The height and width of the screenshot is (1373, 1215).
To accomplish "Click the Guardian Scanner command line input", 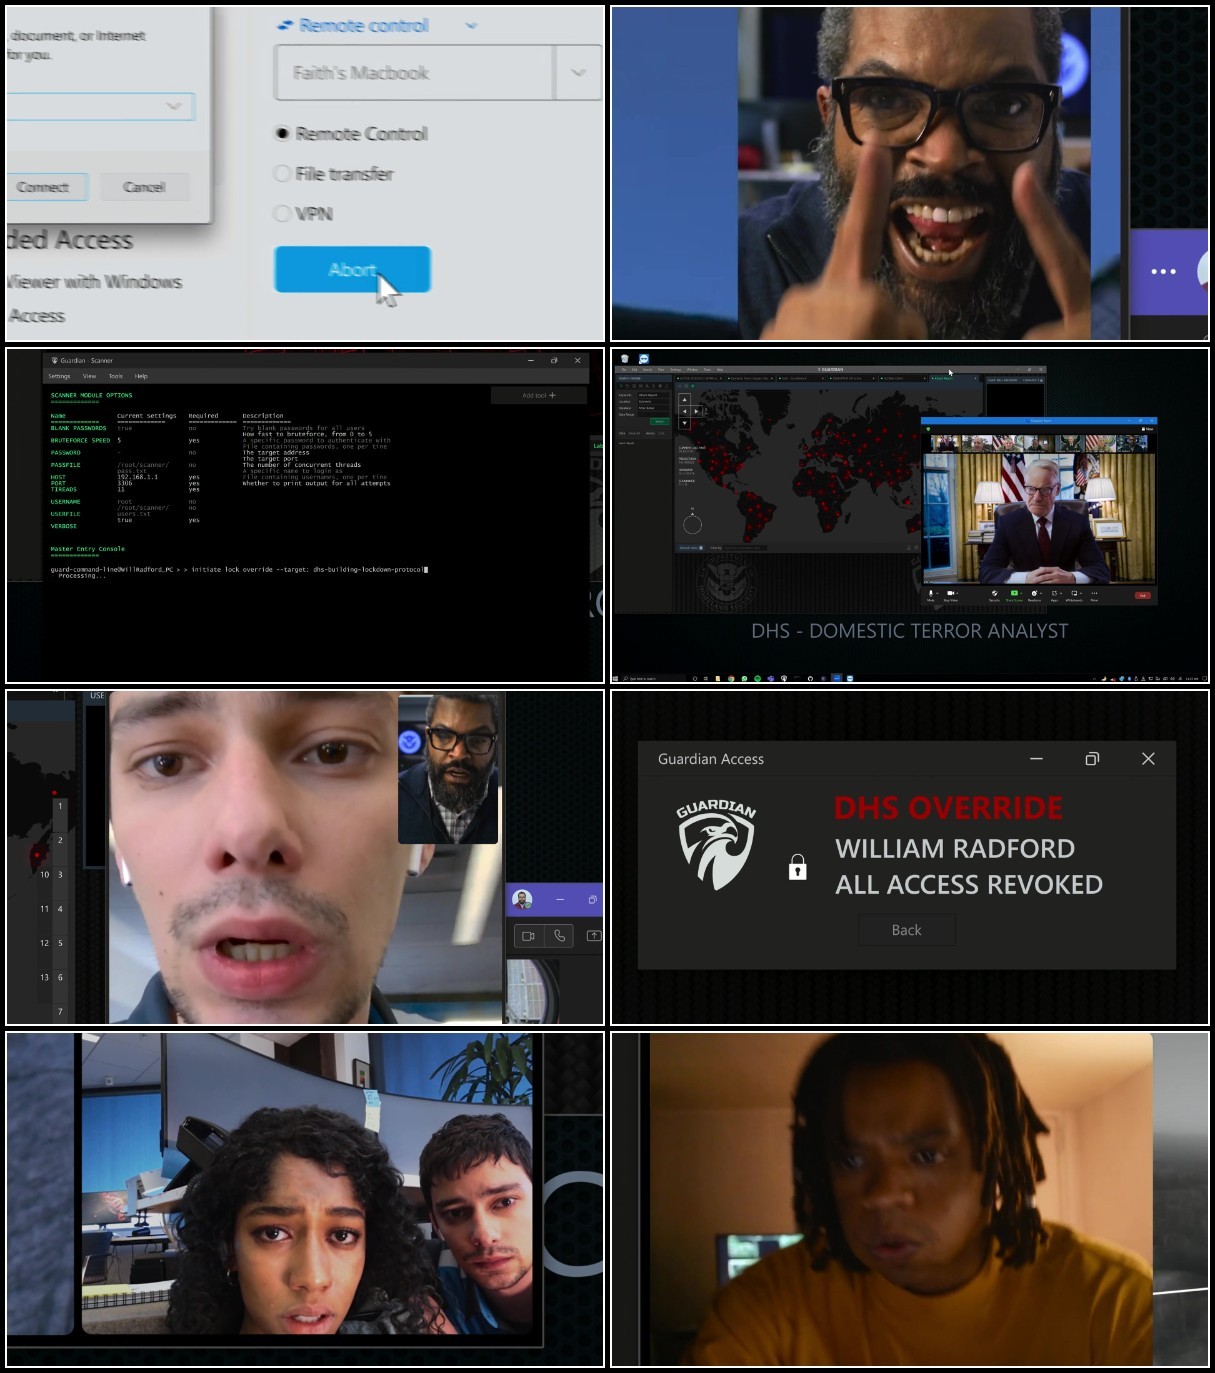I will (x=240, y=569).
